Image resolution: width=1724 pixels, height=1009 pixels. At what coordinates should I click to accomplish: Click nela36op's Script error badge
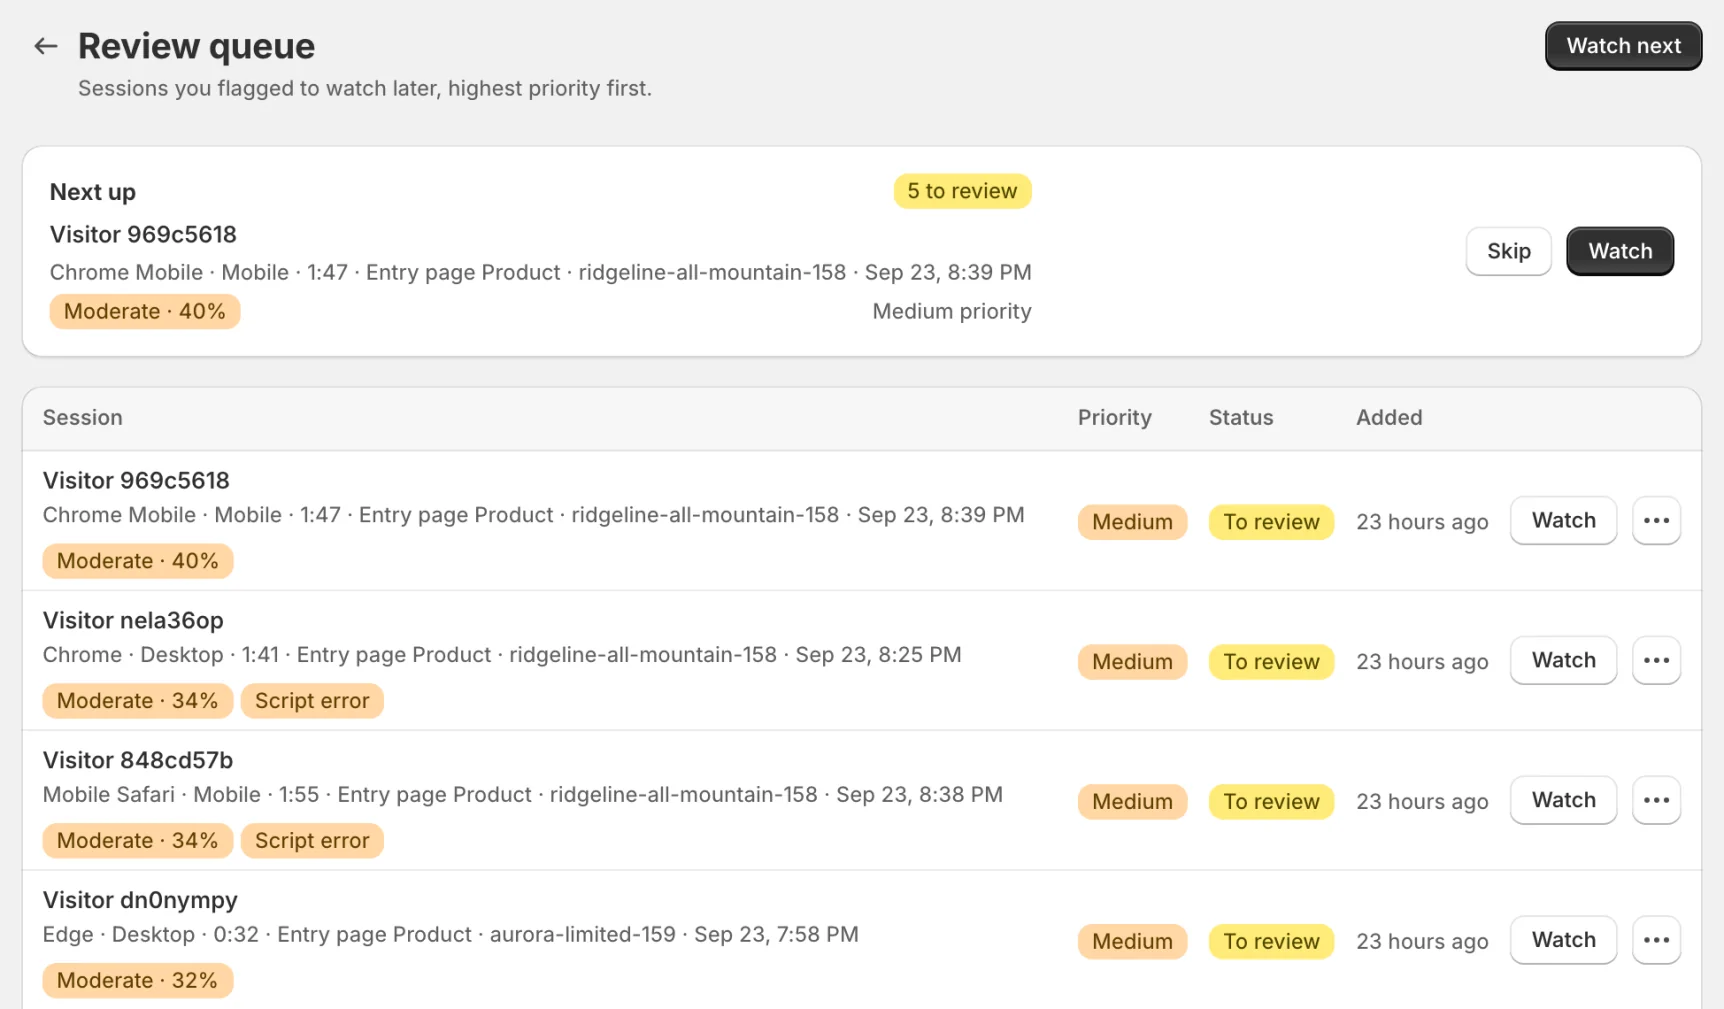312,701
